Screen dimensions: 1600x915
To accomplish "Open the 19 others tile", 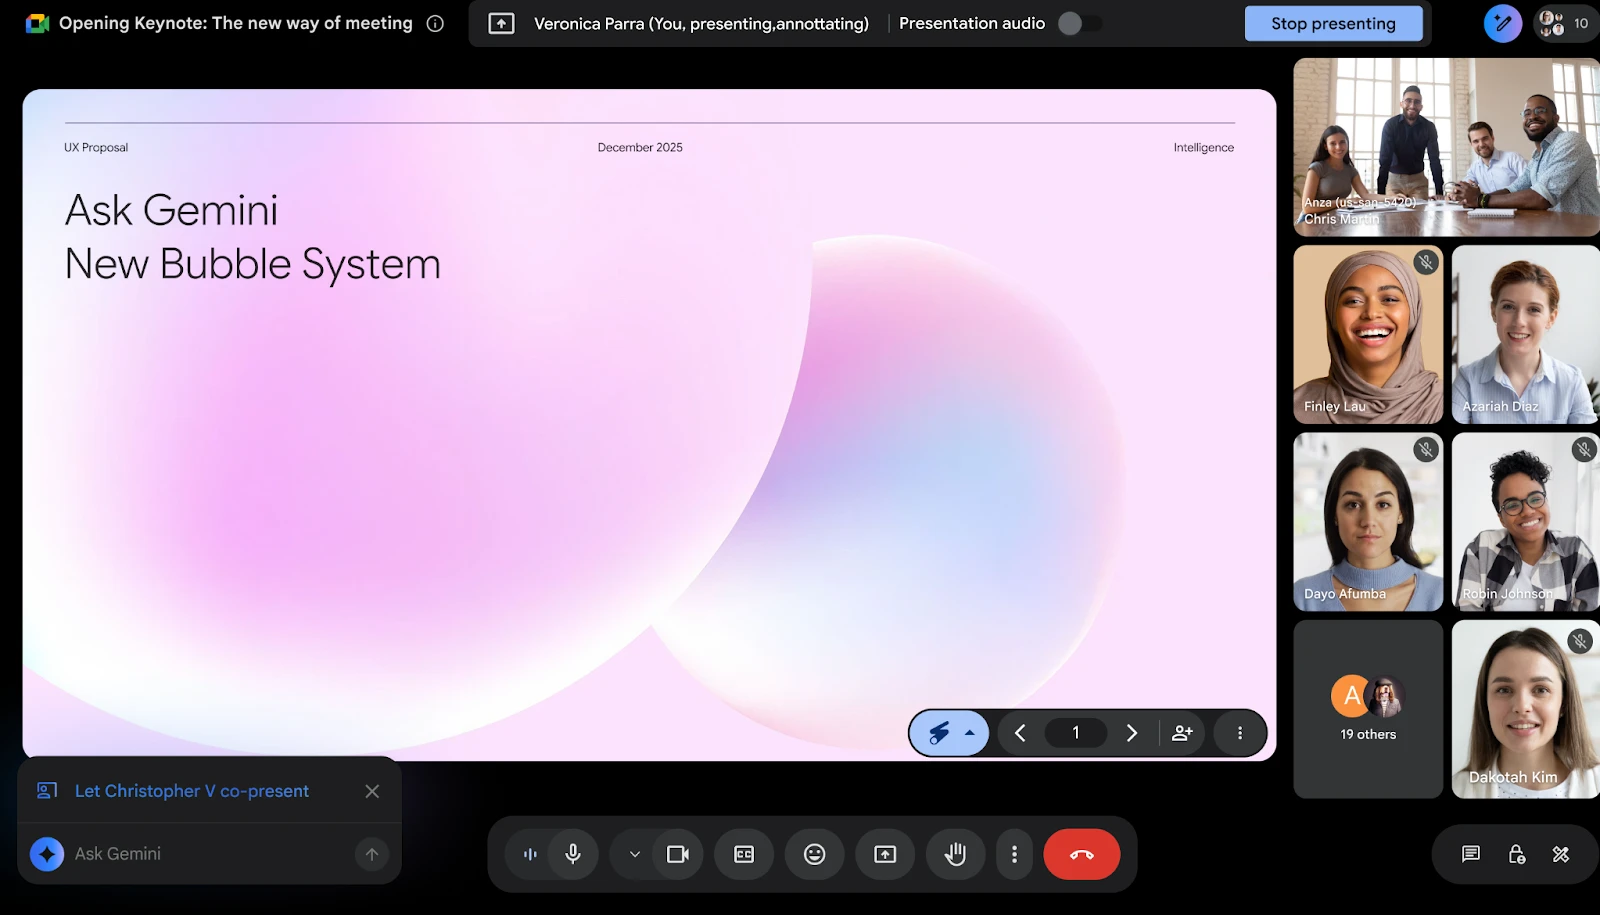I will (1368, 709).
